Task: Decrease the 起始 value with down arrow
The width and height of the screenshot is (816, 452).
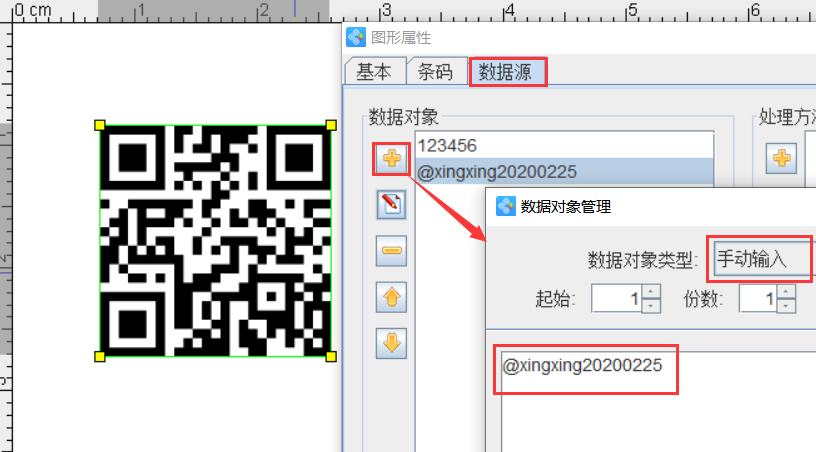Action: point(650,305)
